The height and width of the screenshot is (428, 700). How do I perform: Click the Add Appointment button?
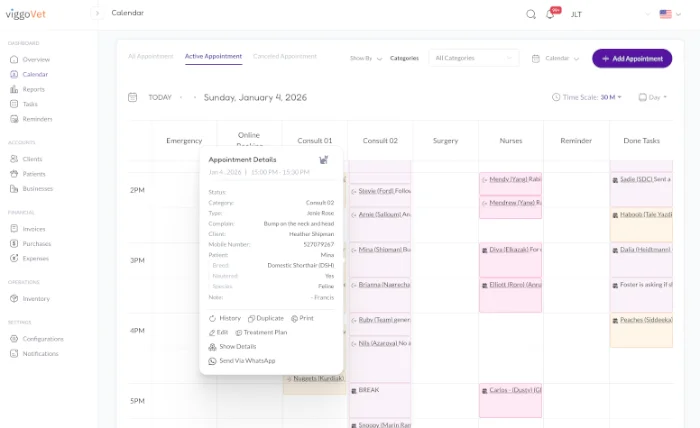(x=632, y=58)
